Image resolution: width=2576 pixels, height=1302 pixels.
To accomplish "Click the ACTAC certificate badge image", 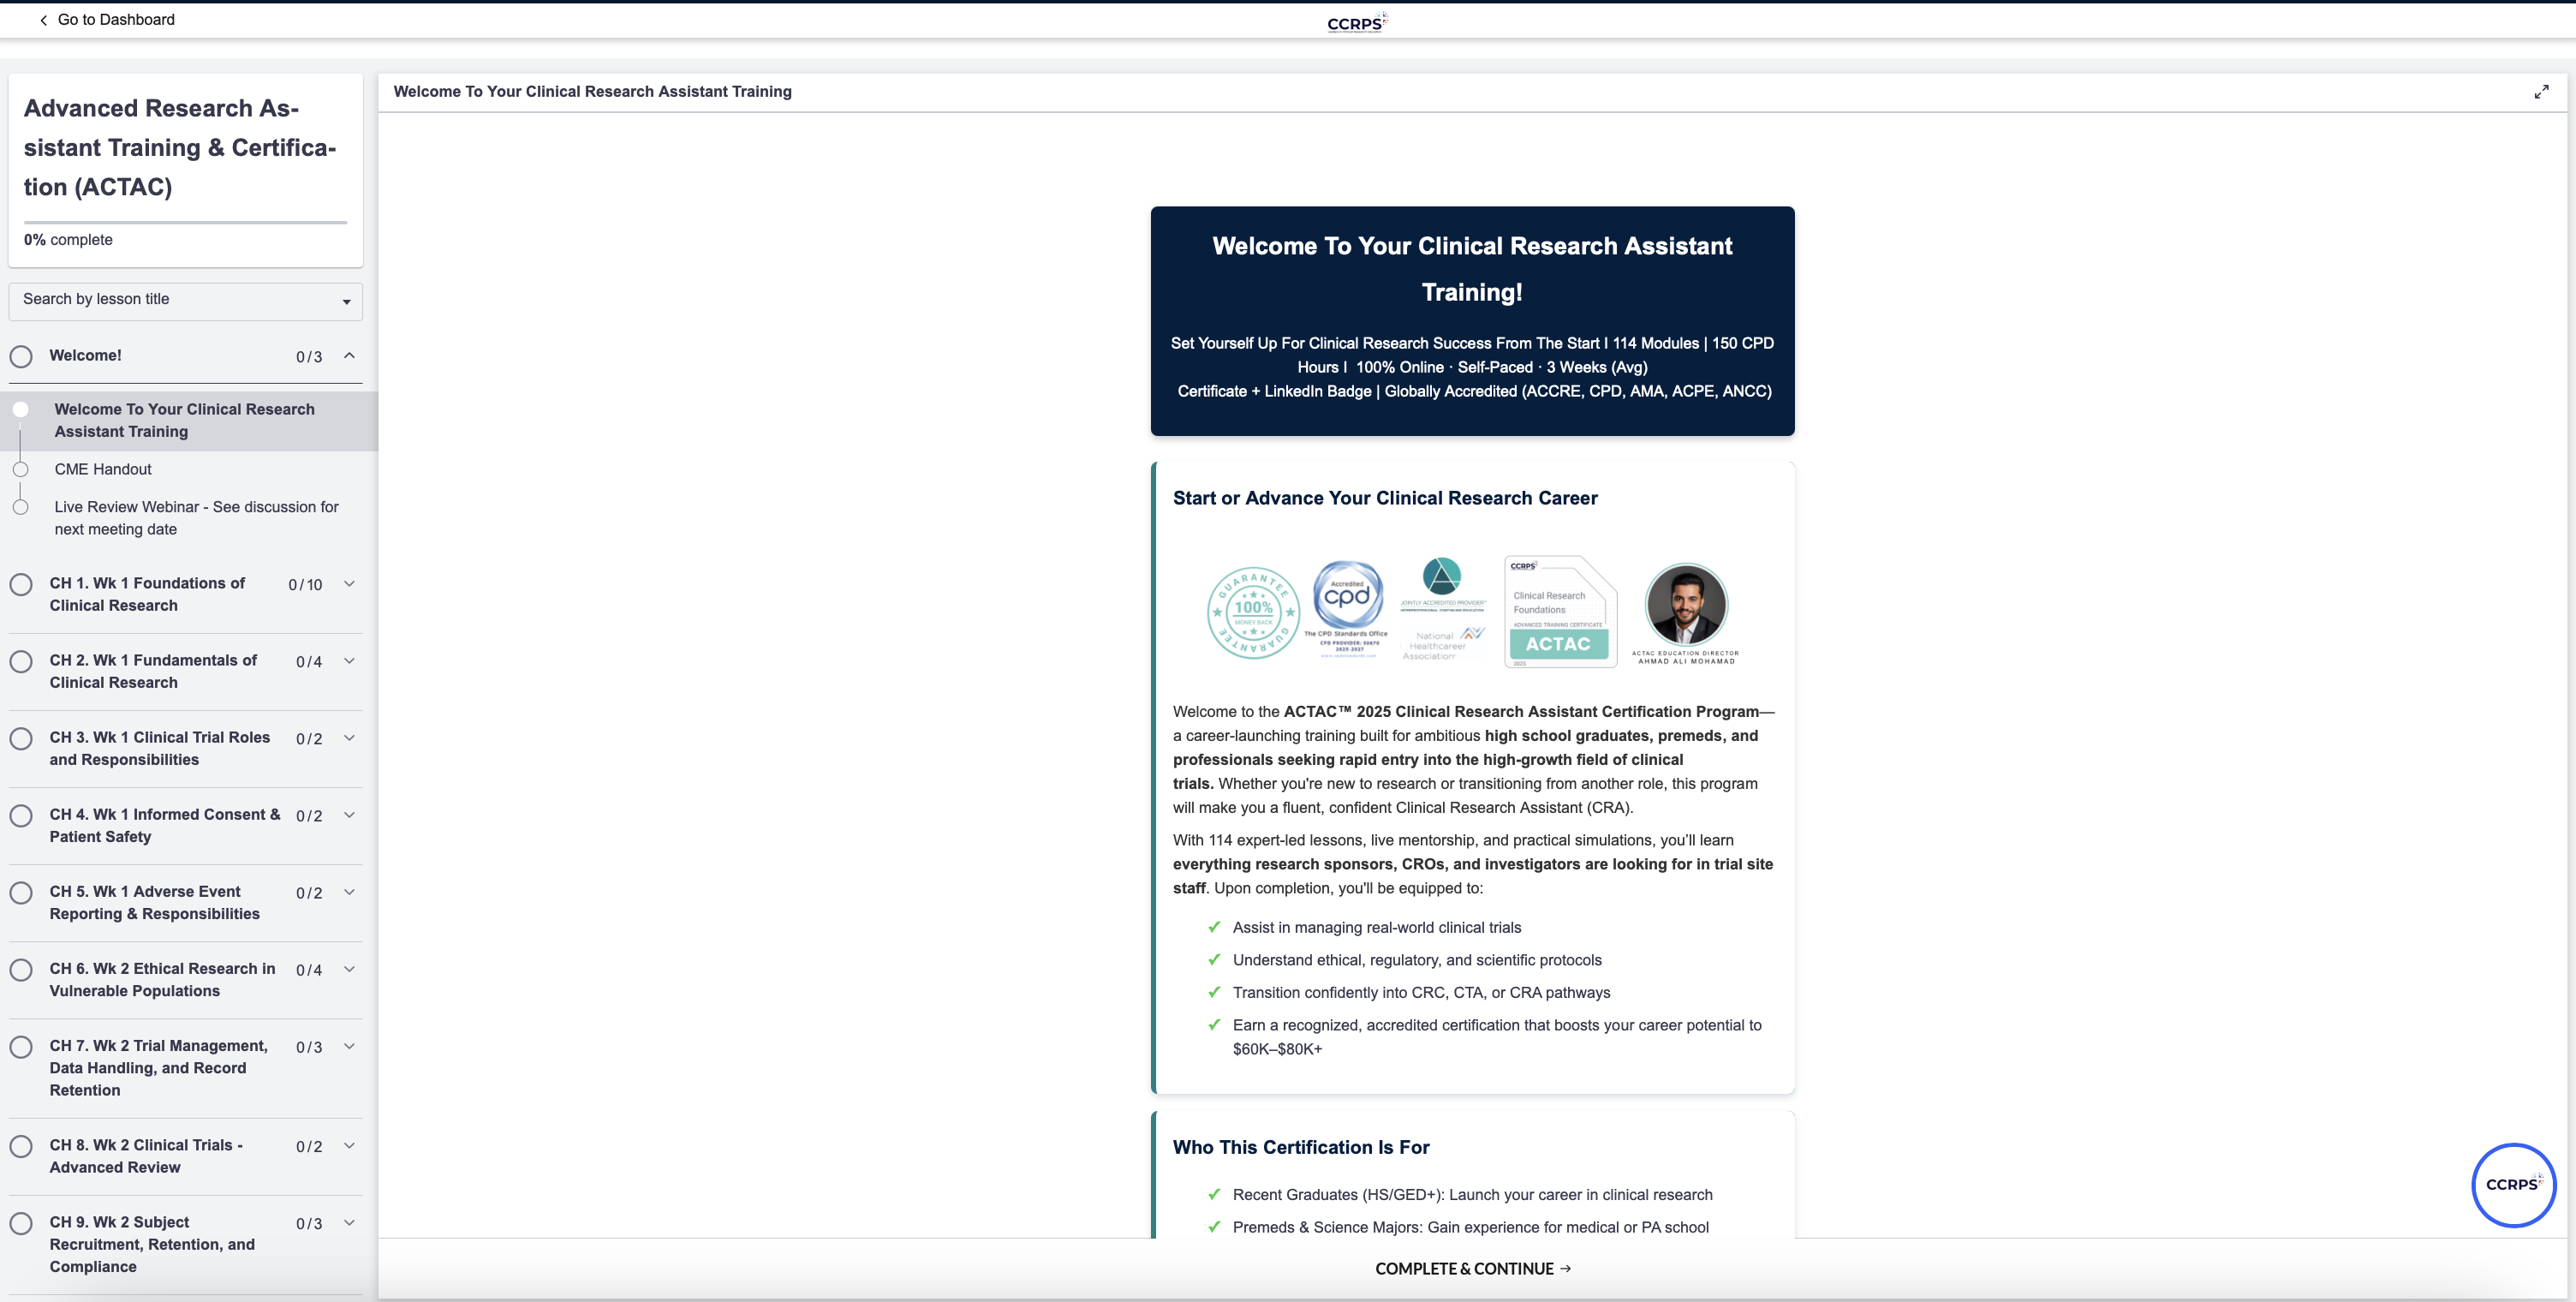I will [x=1560, y=610].
